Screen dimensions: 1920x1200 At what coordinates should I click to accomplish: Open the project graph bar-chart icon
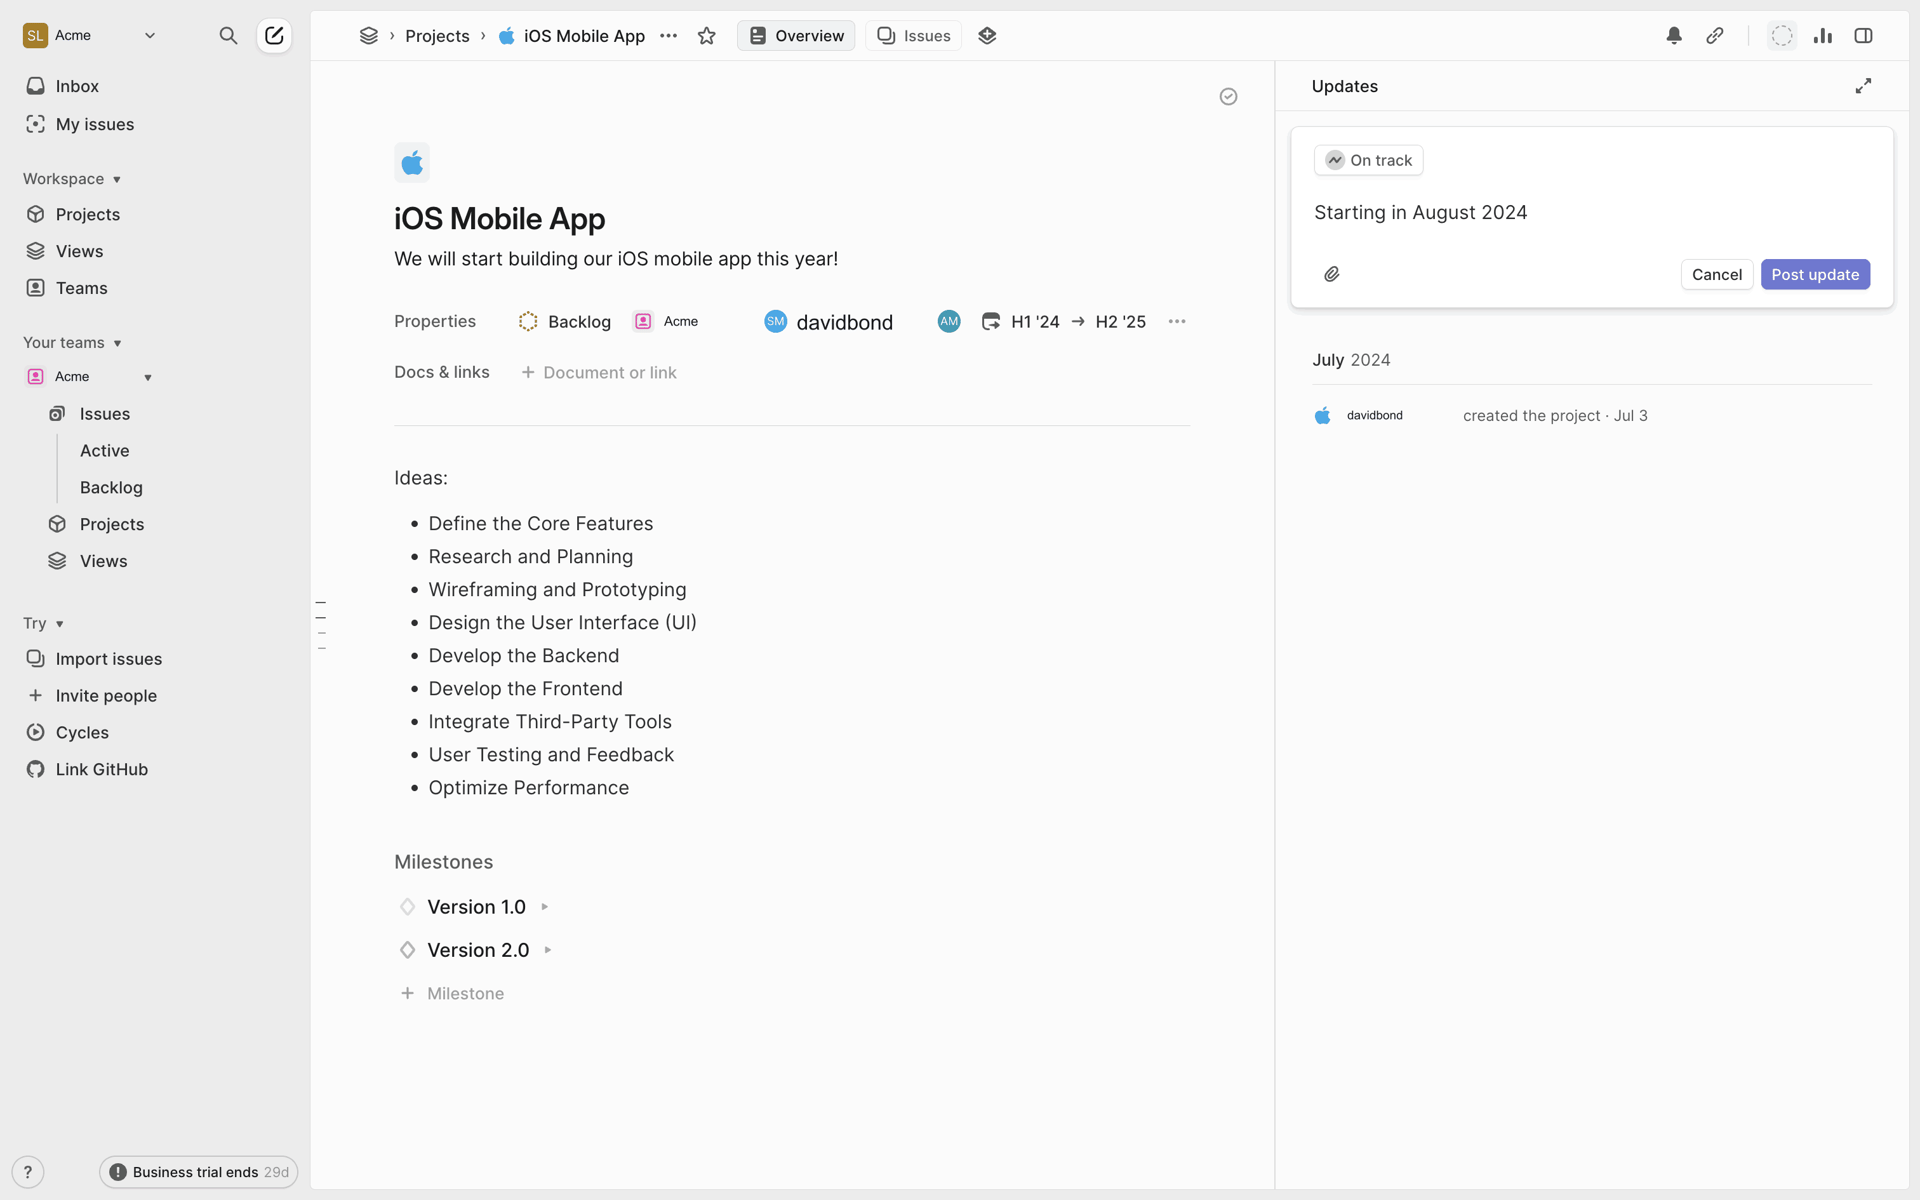tap(1823, 36)
